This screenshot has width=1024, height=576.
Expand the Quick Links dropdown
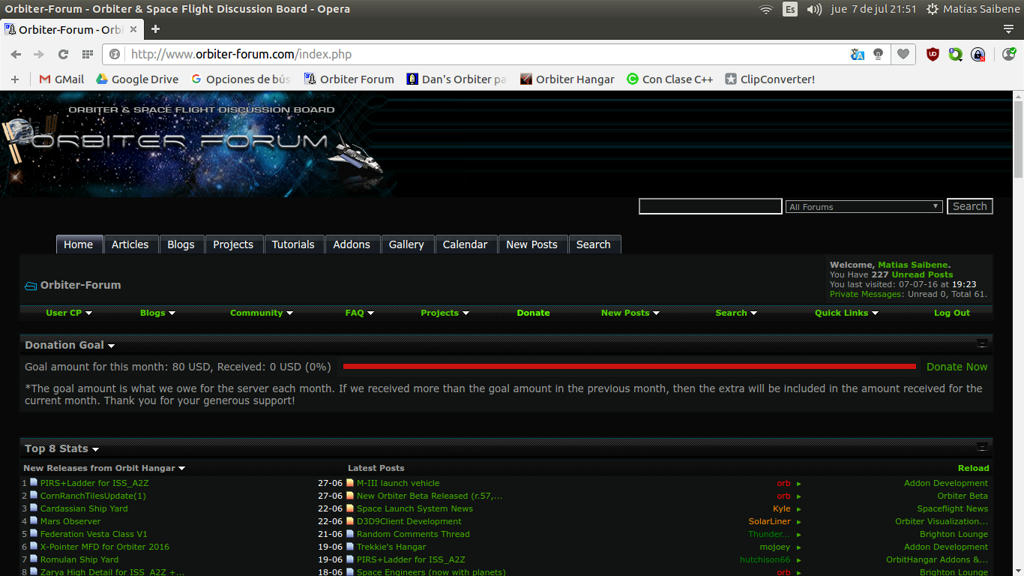point(846,313)
